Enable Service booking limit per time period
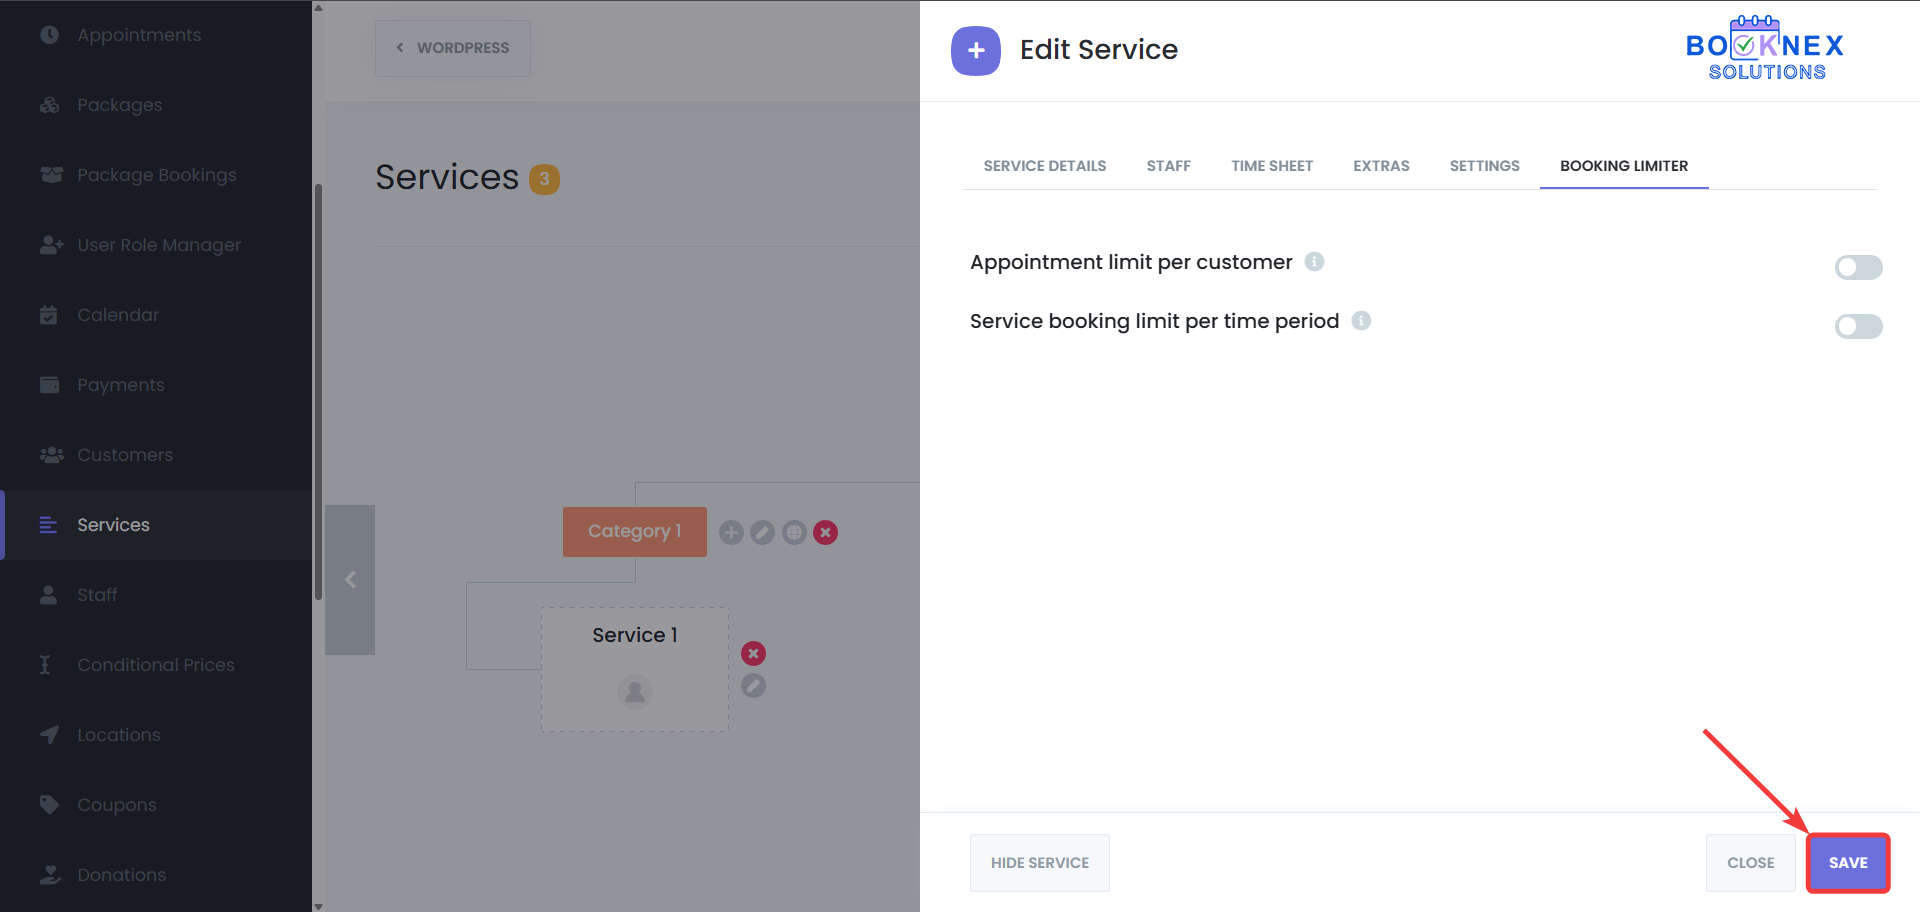The image size is (1920, 912). pyautogui.click(x=1858, y=326)
